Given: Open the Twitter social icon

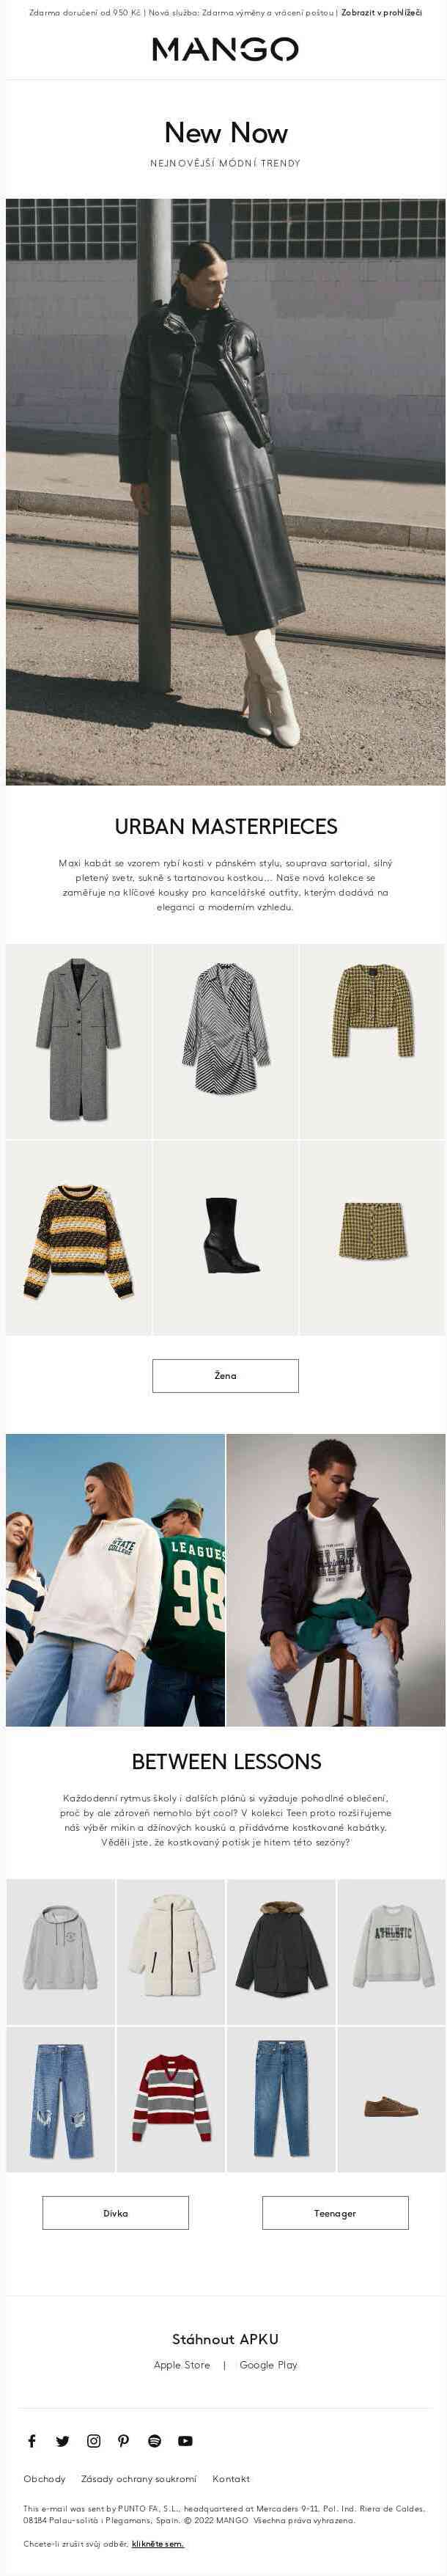Looking at the screenshot, I should (63, 2440).
